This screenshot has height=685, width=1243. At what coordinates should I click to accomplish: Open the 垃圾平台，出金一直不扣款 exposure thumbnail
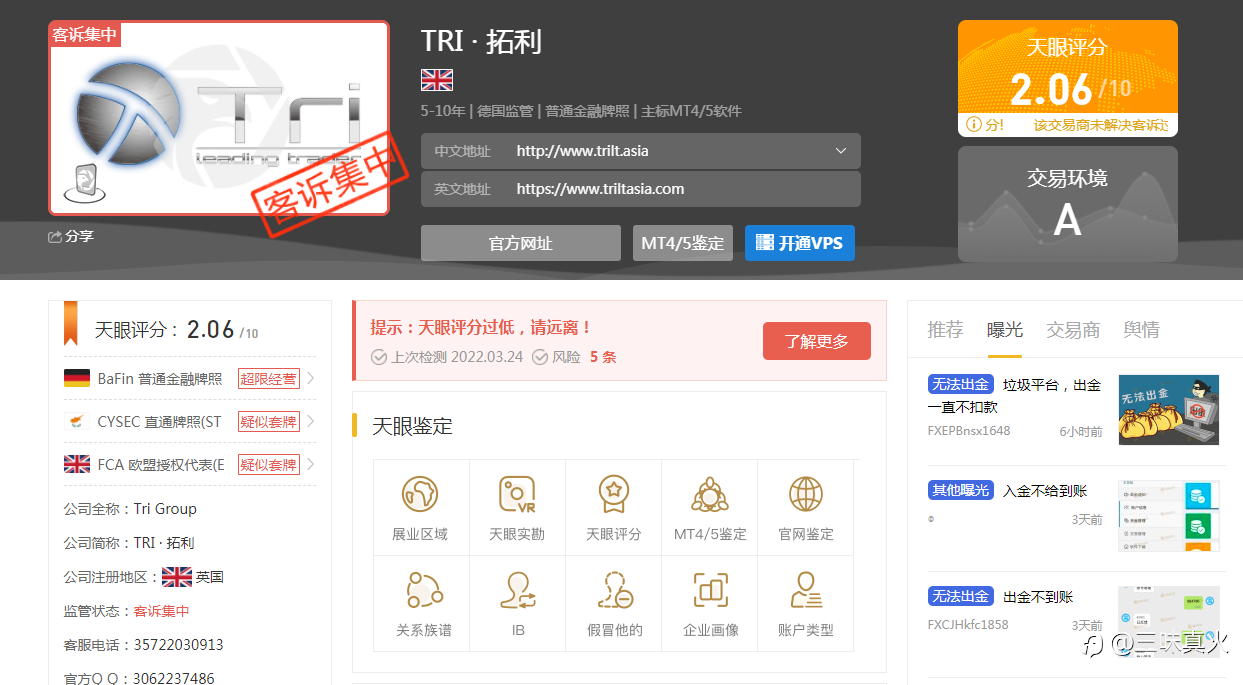tap(1169, 410)
